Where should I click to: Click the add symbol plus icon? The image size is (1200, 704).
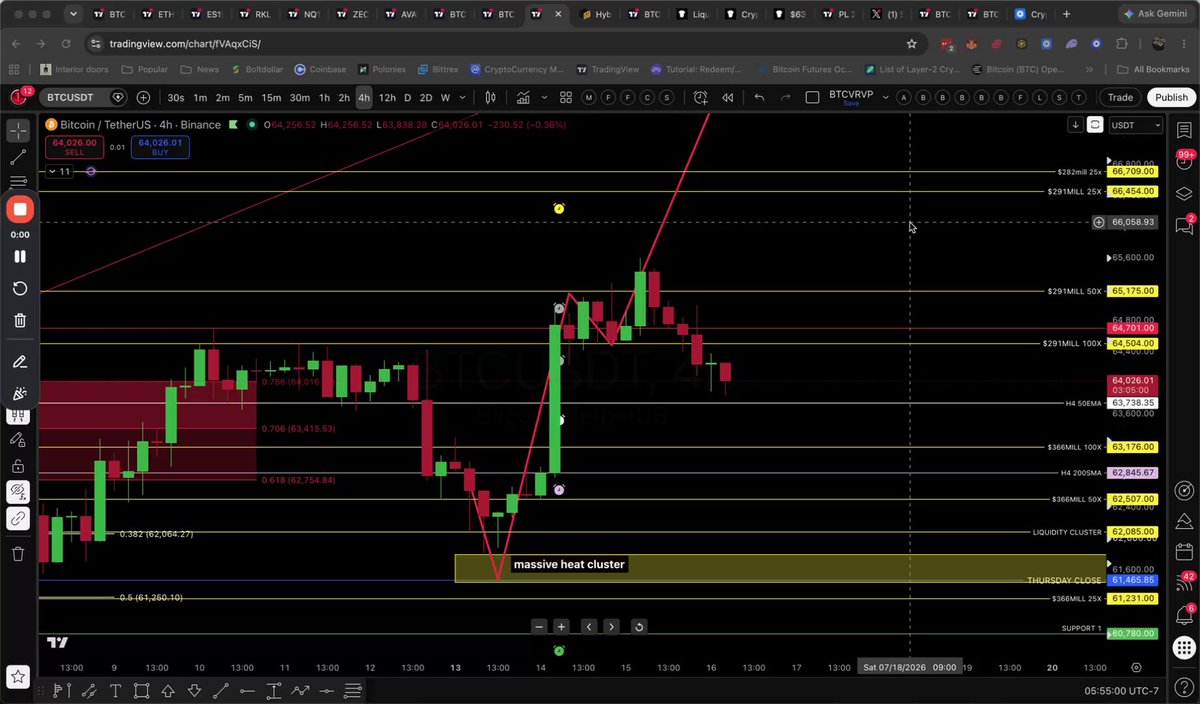pyautogui.click(x=143, y=97)
